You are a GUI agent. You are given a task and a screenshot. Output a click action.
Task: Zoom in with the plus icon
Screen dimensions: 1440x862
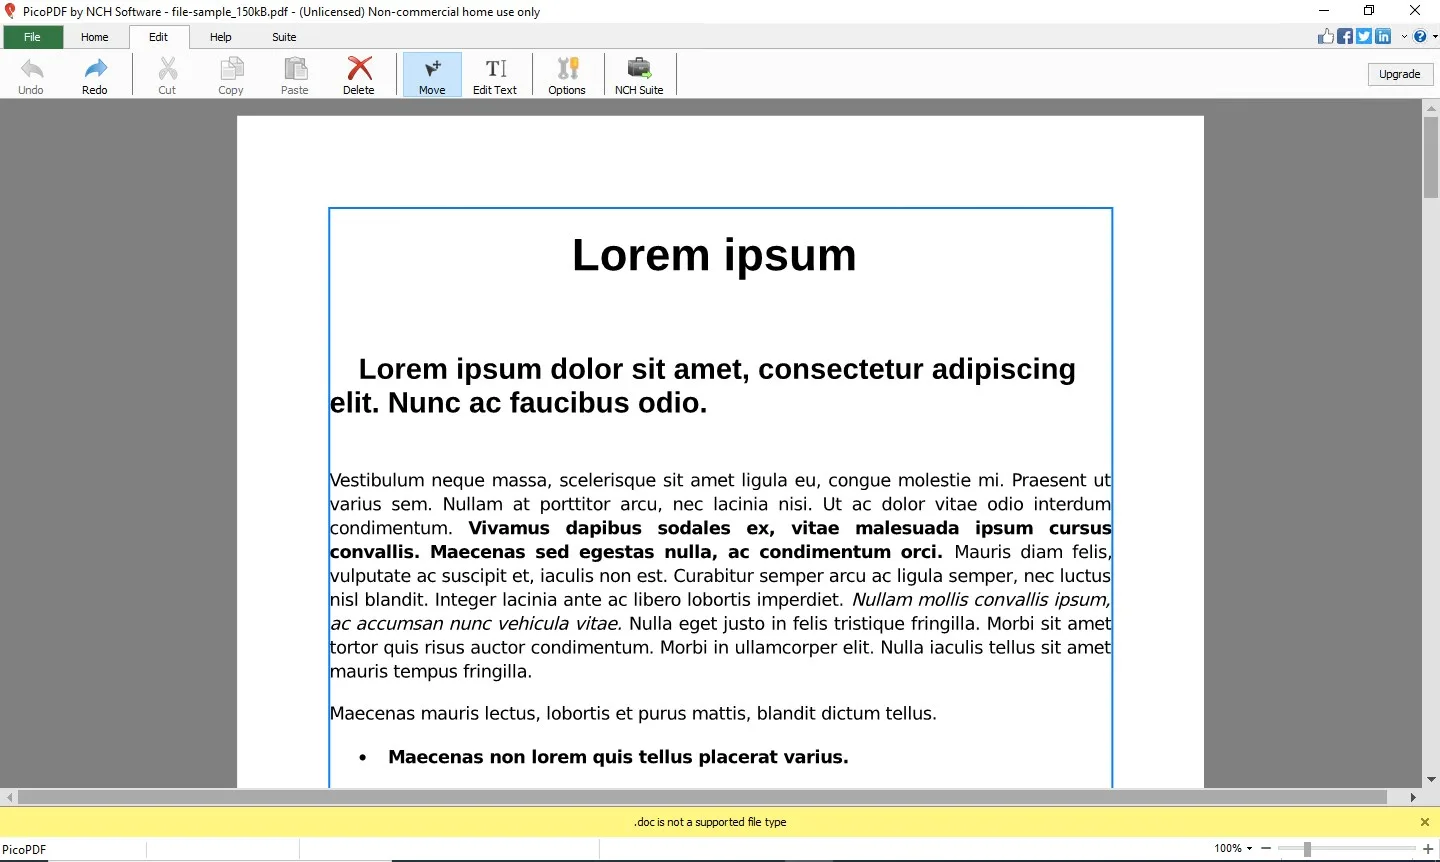point(1428,848)
